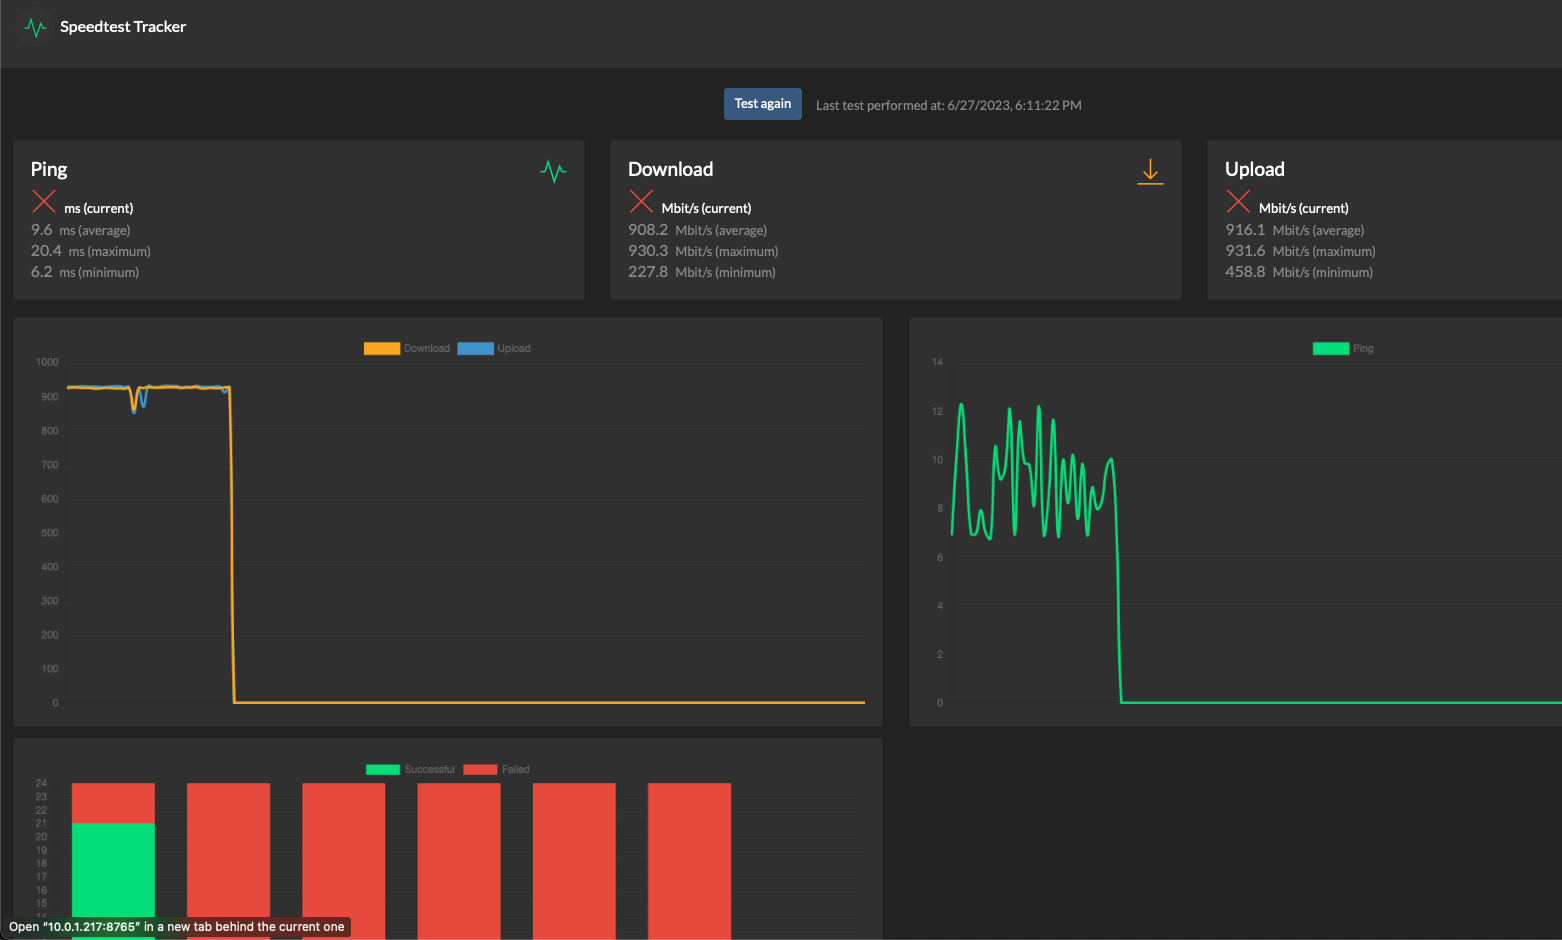Click the Ping chart legend label text
Screen dimensions: 1562x940
[x=1363, y=349]
